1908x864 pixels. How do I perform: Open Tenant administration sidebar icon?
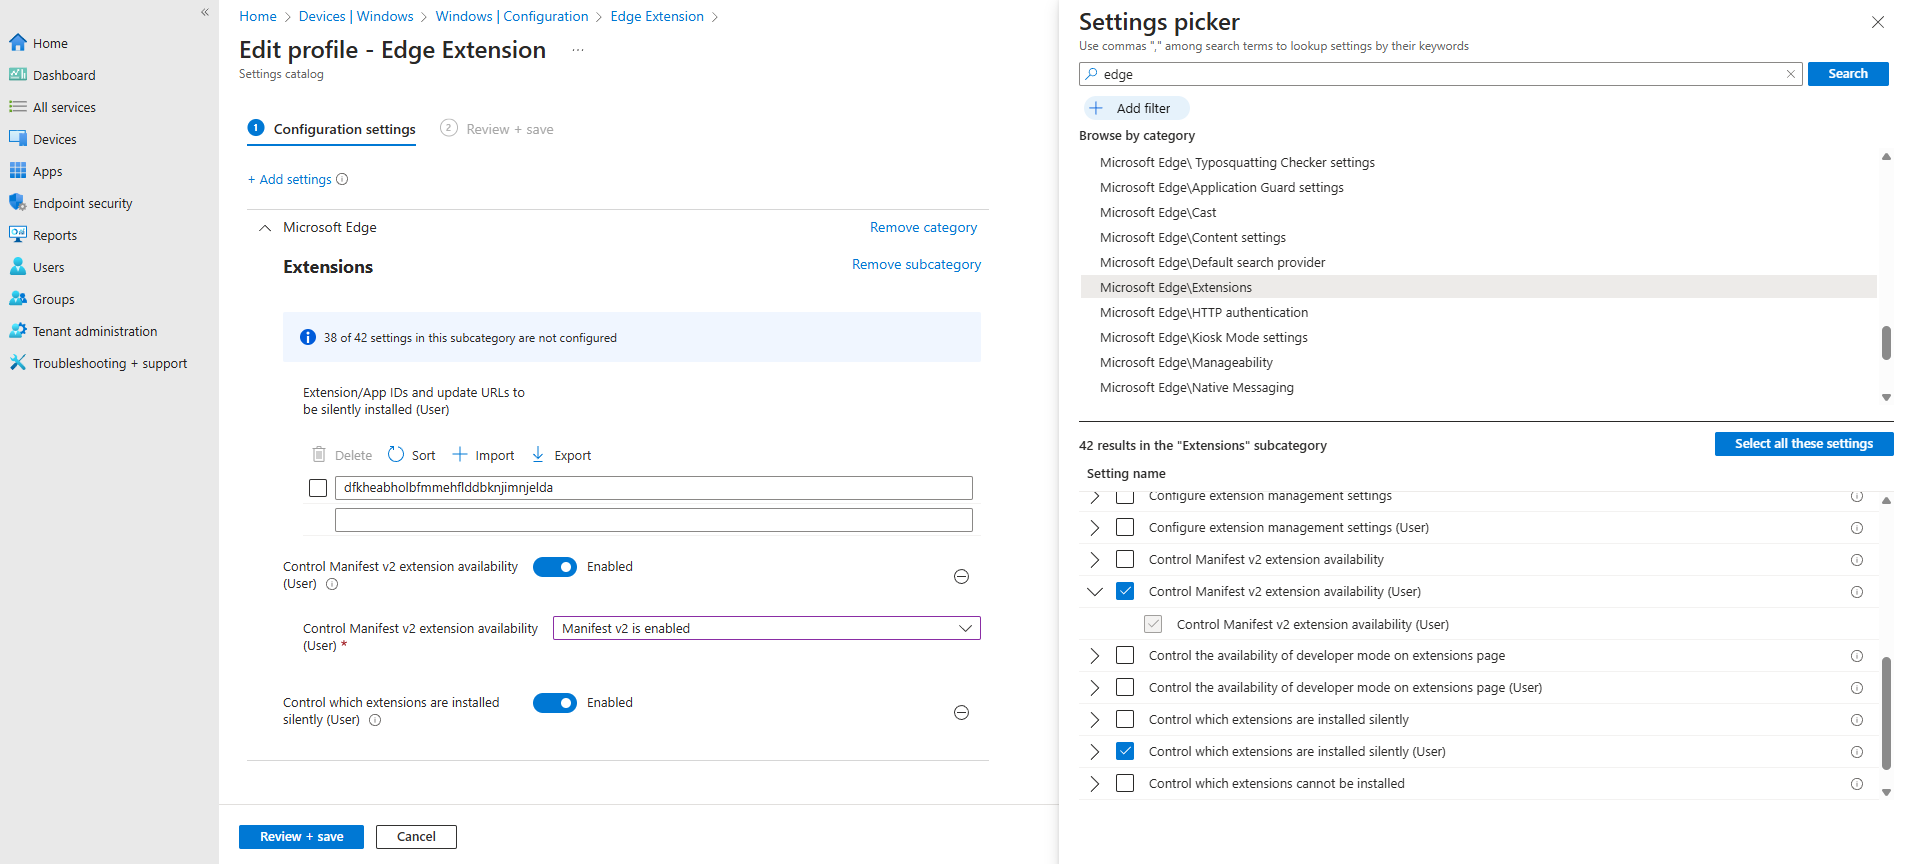pos(18,330)
